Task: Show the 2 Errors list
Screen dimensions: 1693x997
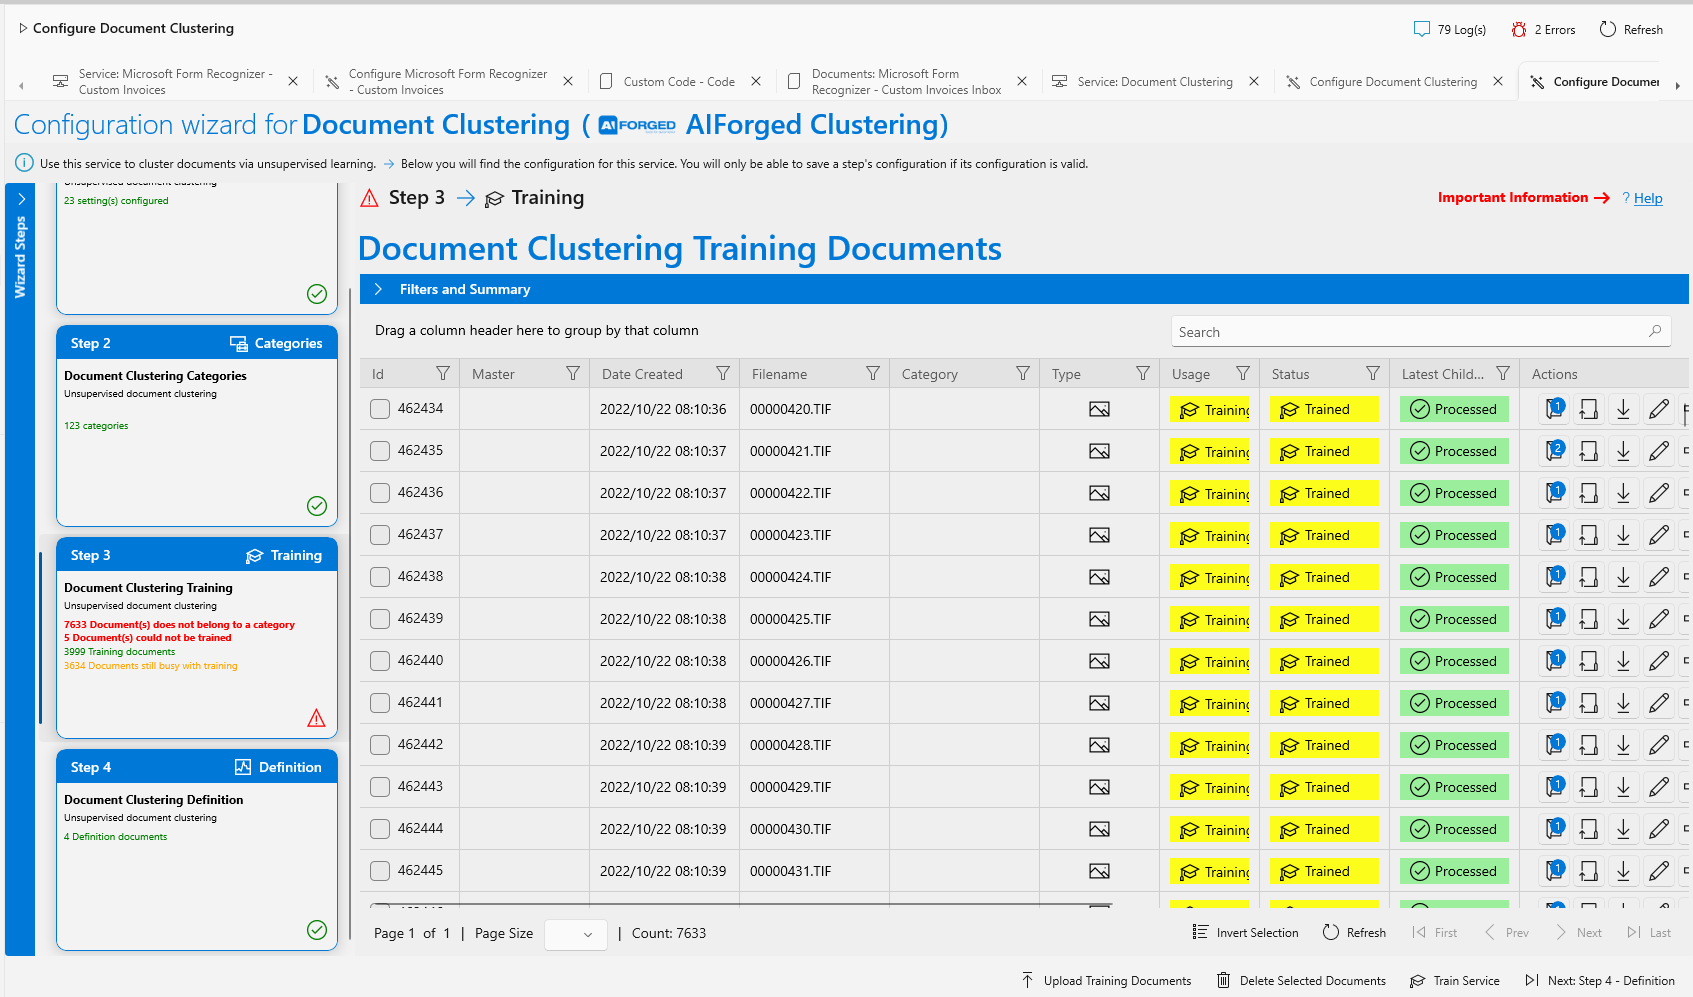Action: (1543, 29)
